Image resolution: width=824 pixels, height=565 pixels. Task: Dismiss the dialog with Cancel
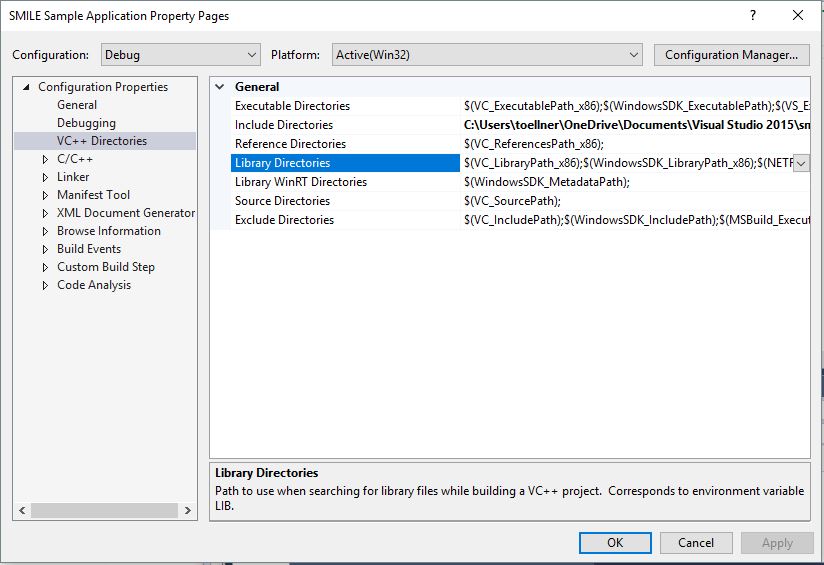[x=696, y=542]
